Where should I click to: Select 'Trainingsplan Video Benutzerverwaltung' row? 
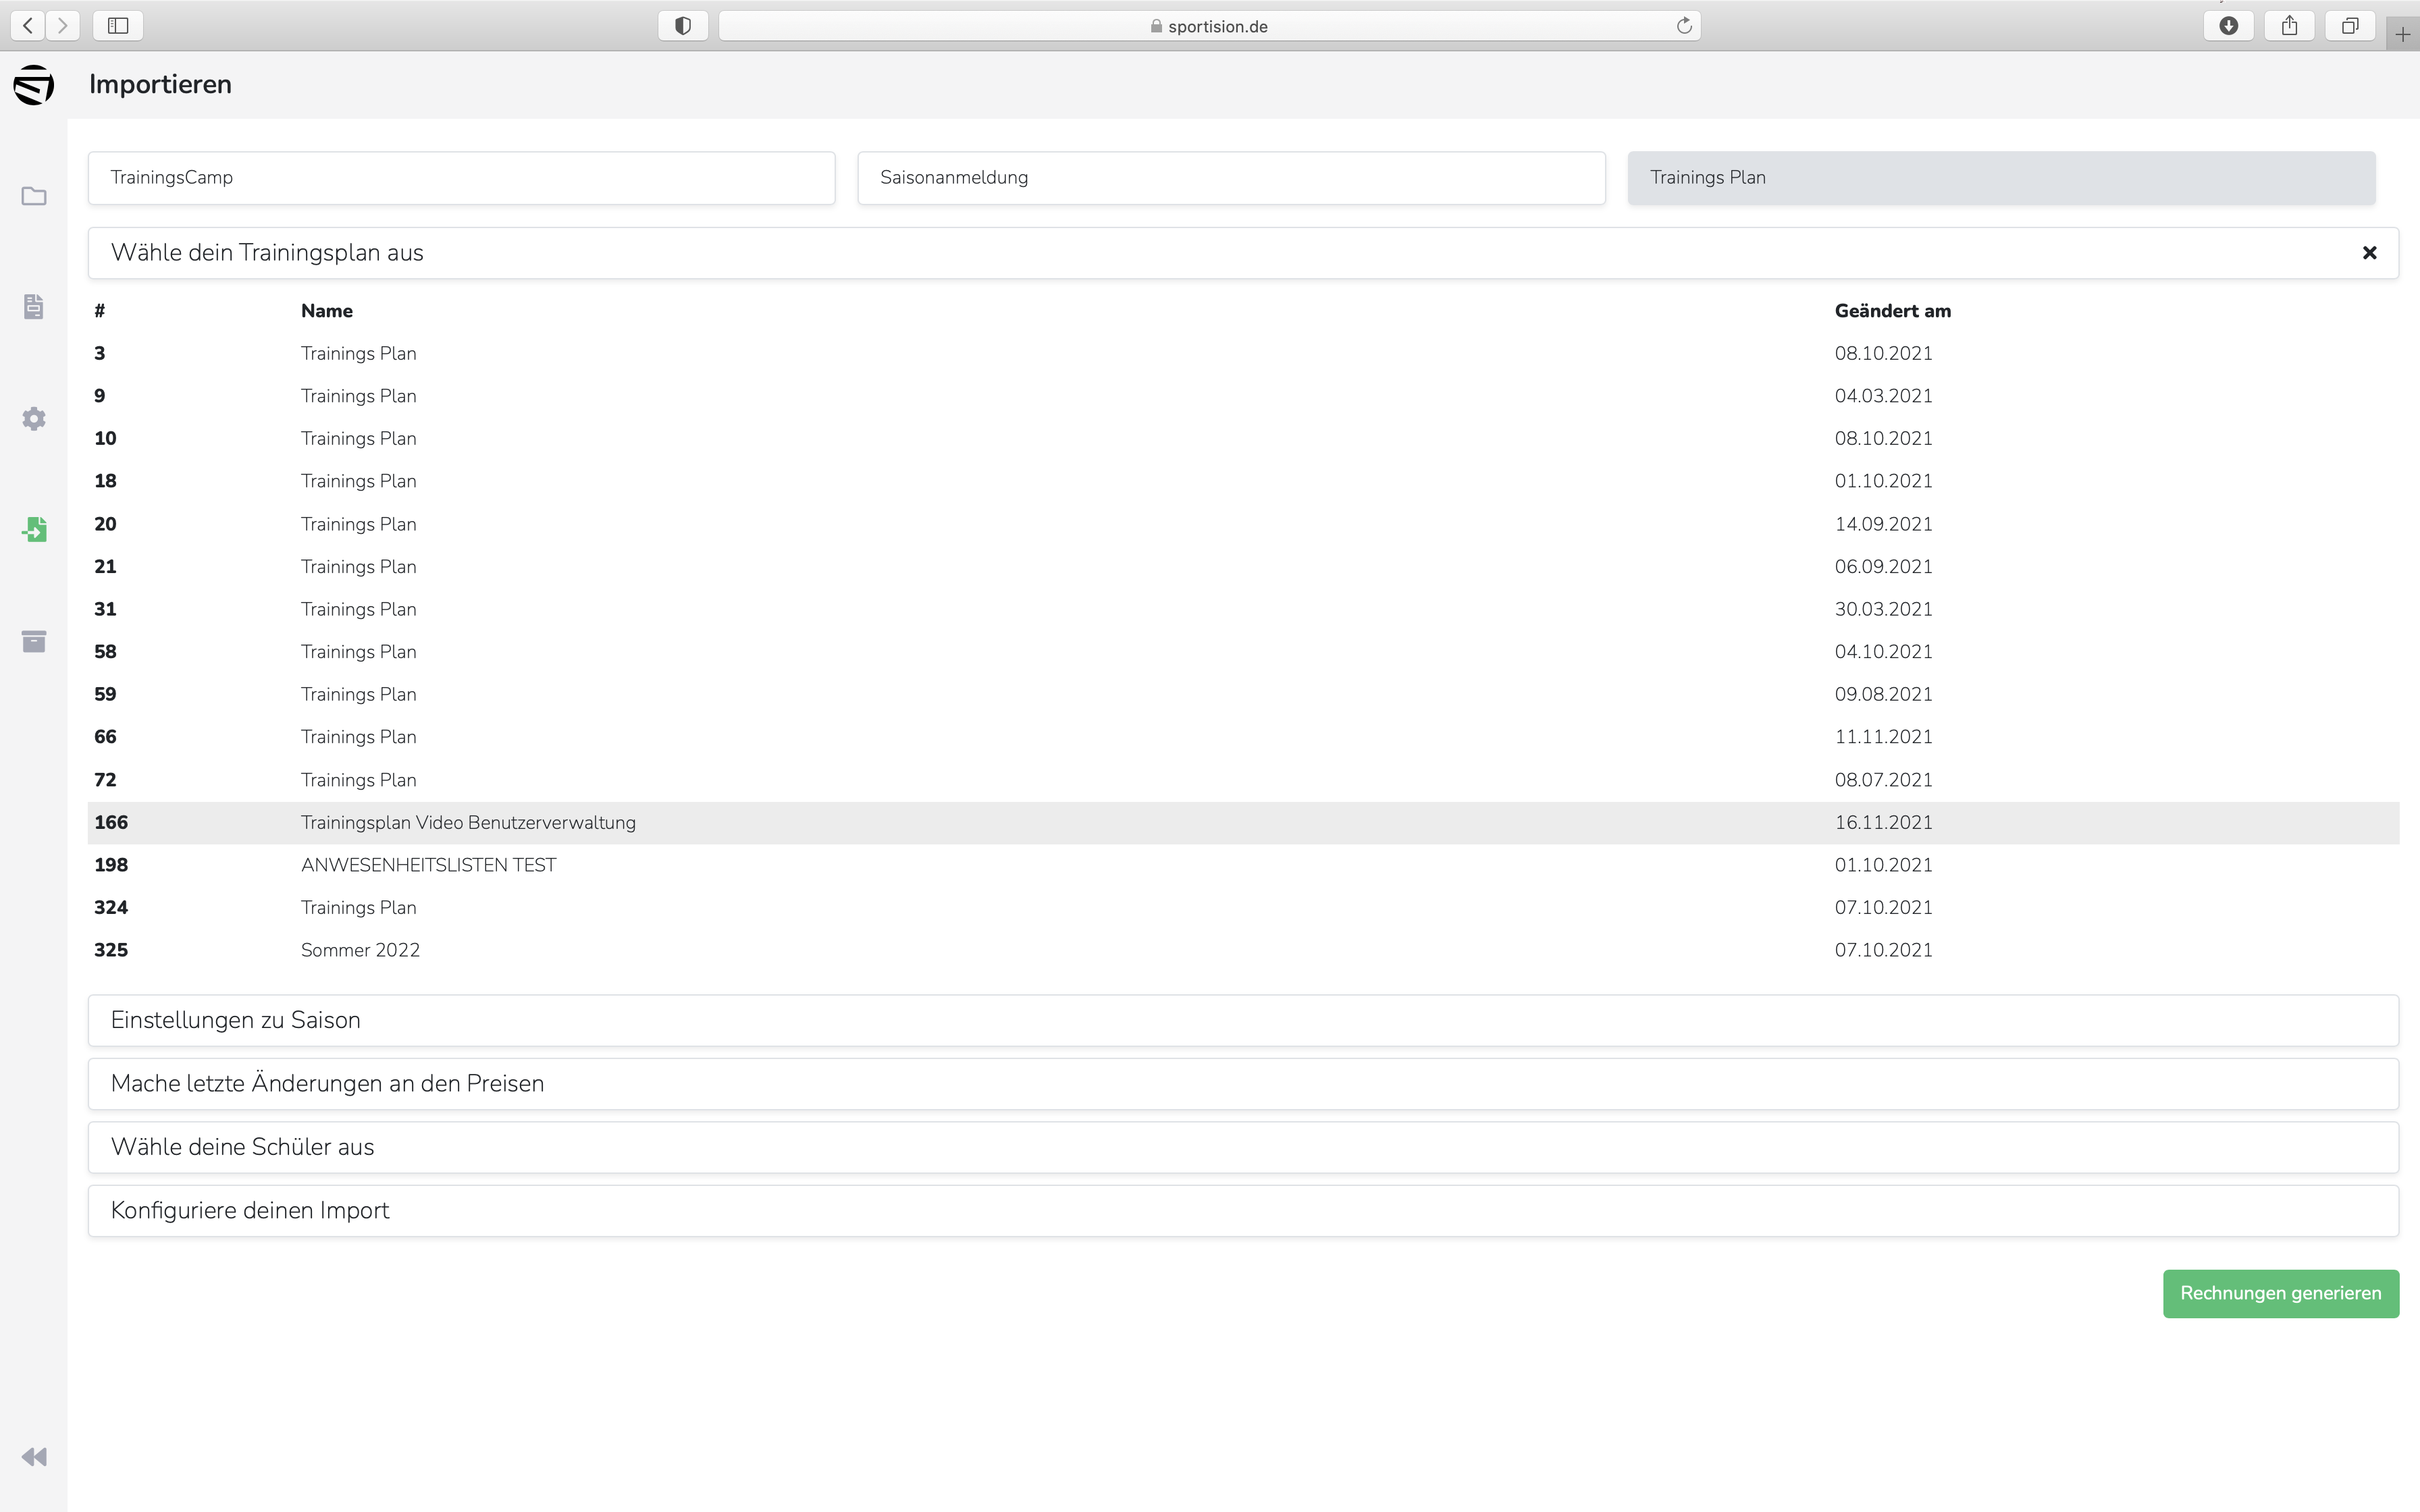[1243, 823]
